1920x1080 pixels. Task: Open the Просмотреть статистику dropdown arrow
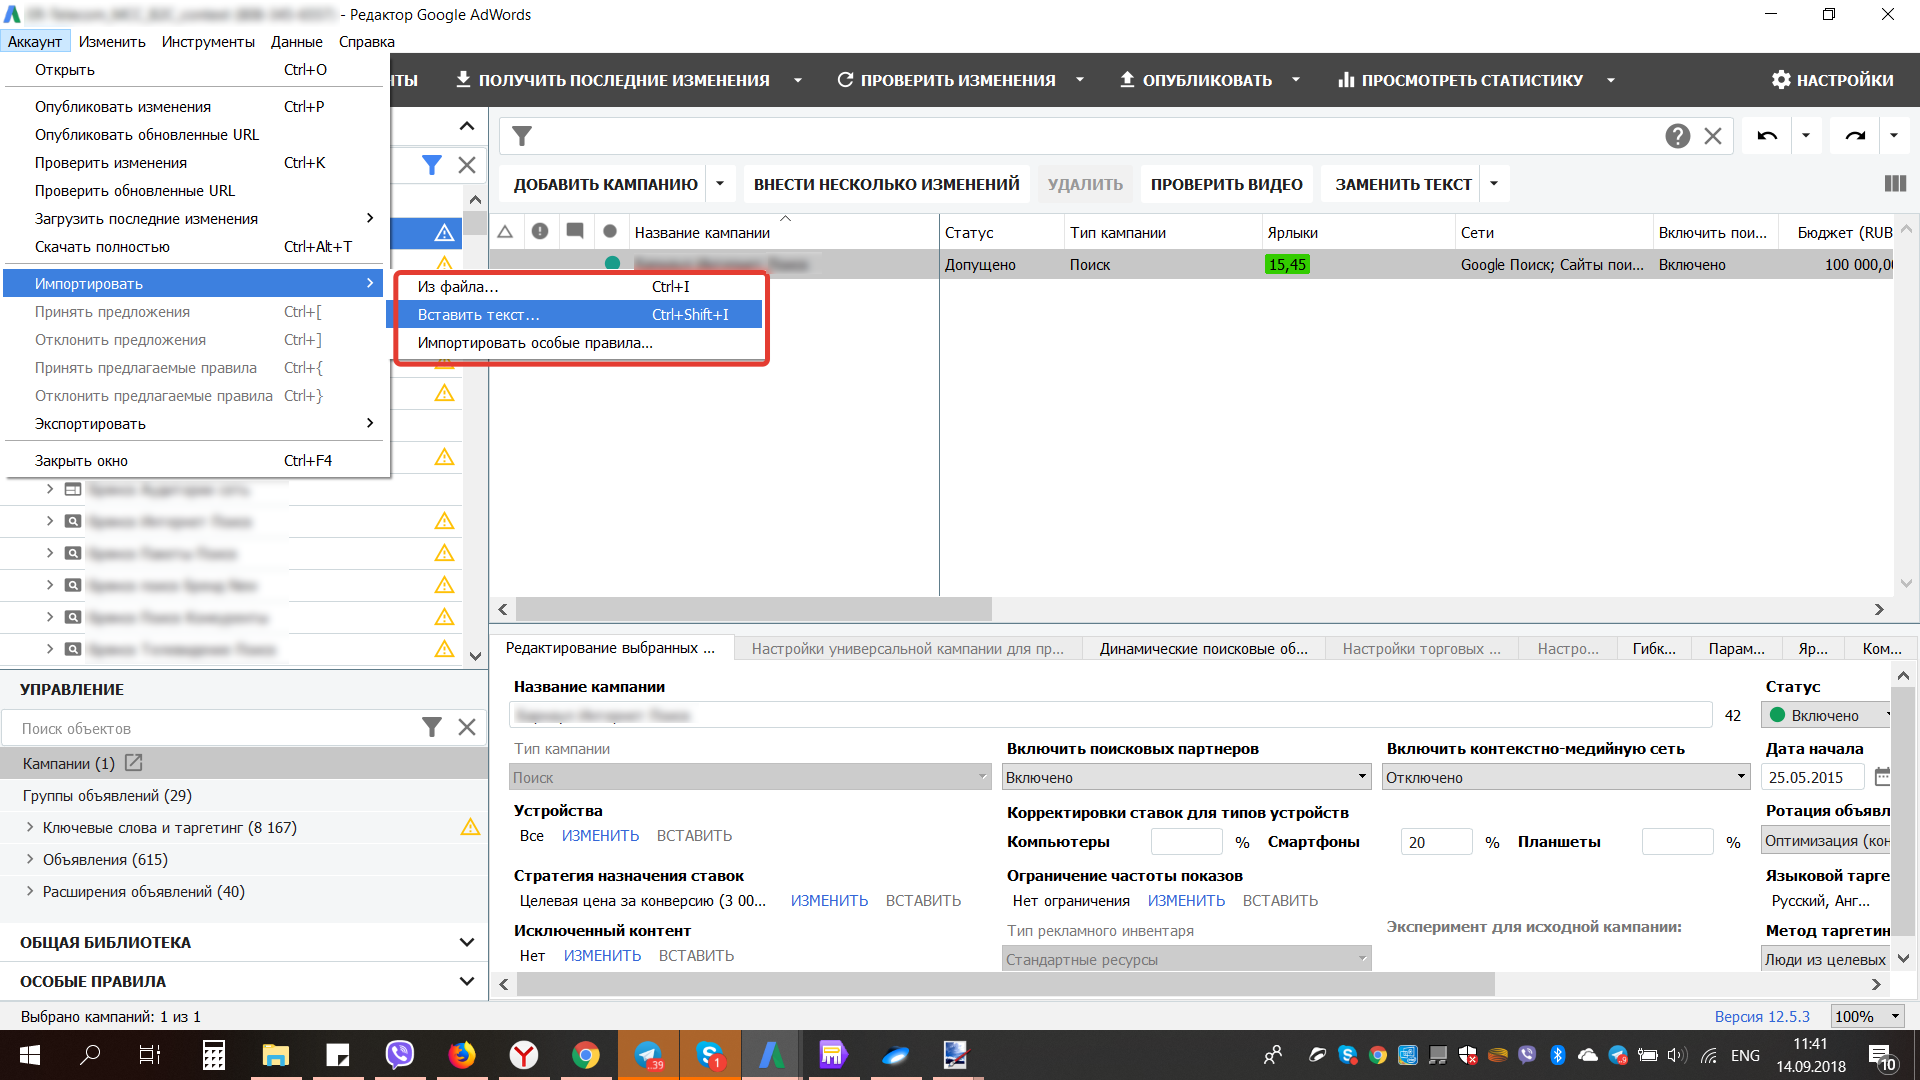[1611, 80]
